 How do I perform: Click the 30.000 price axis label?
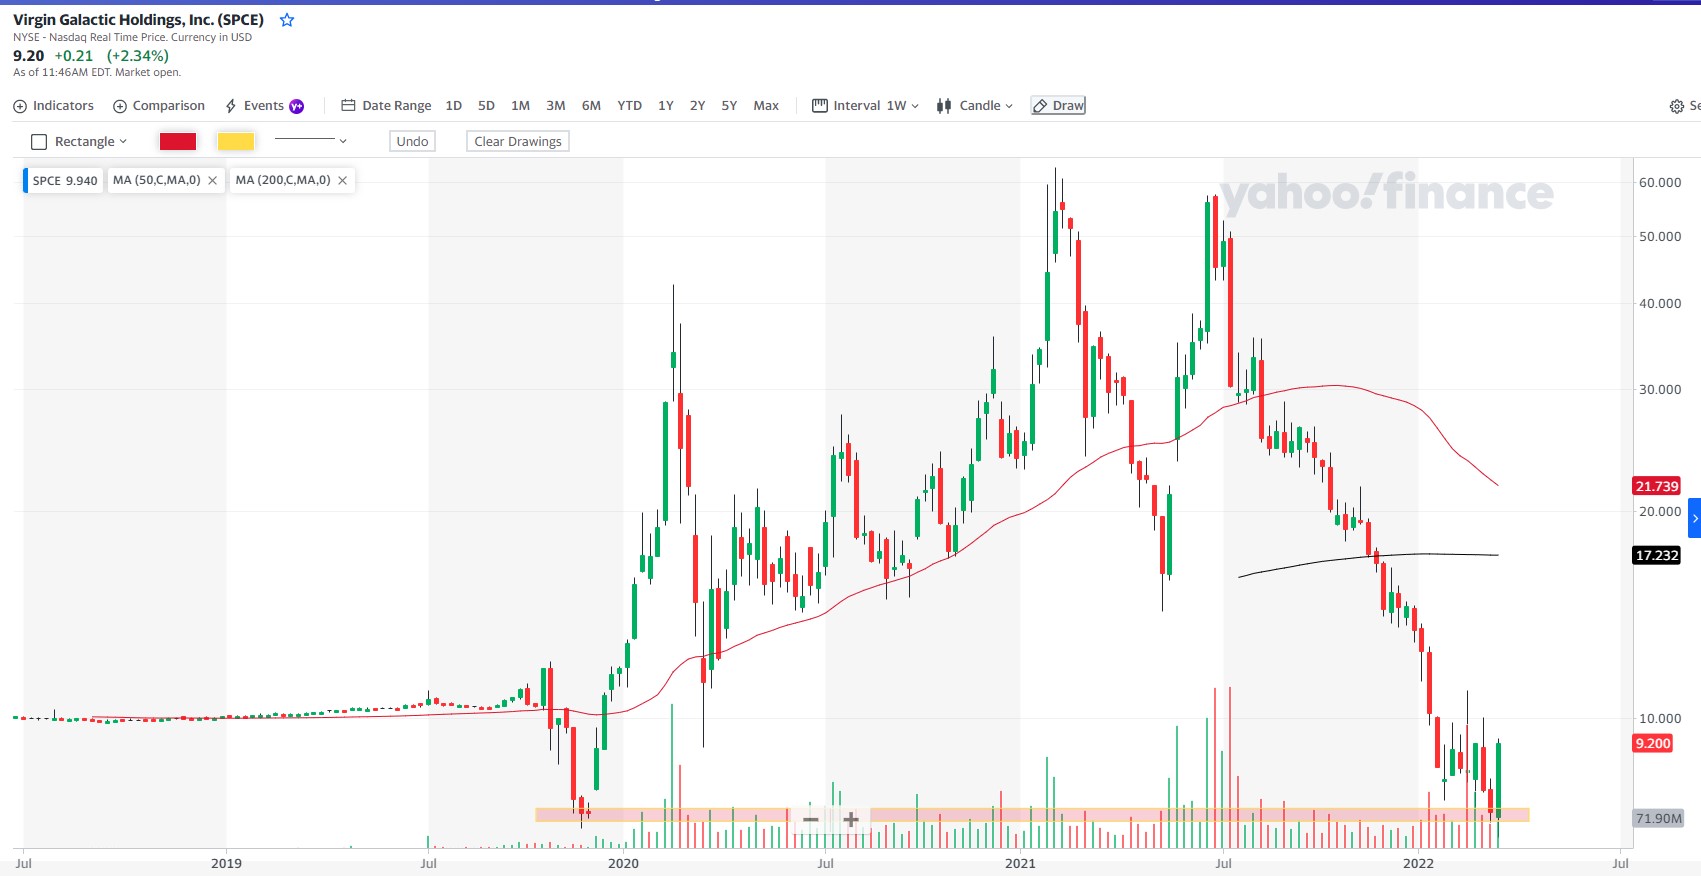1660,389
